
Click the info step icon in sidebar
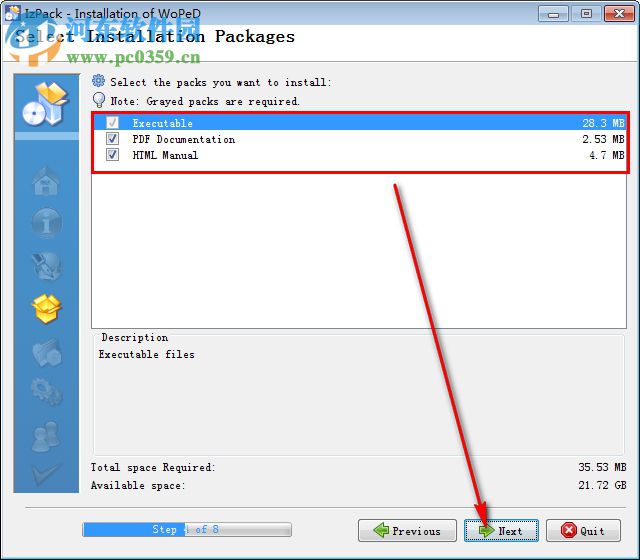coord(47,223)
